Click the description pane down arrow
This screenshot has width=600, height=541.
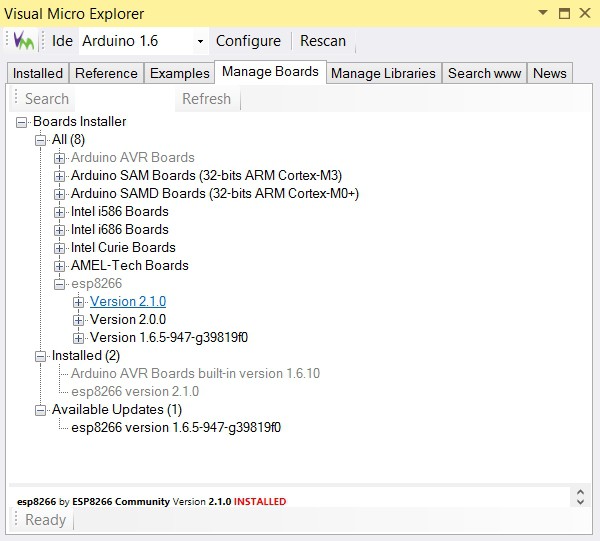click(x=580, y=502)
